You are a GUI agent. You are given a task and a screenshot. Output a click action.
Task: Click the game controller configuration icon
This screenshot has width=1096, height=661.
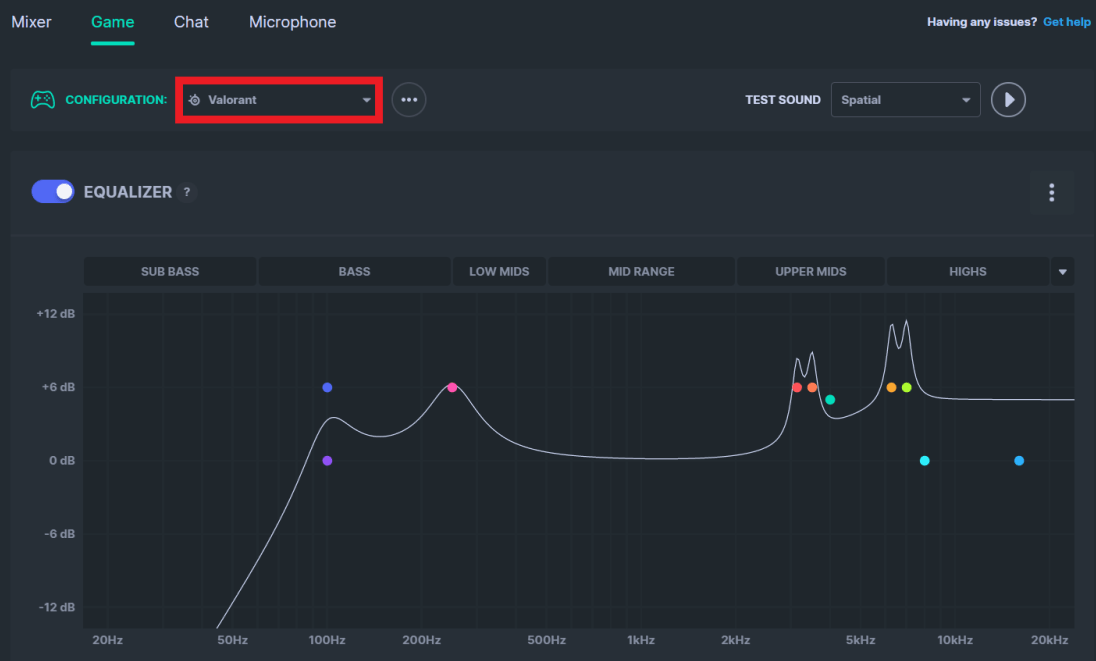click(41, 99)
